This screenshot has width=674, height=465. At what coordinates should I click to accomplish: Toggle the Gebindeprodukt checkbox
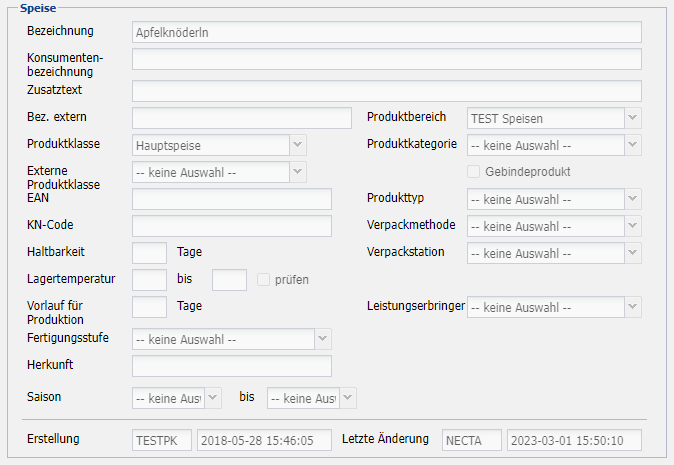tap(475, 172)
